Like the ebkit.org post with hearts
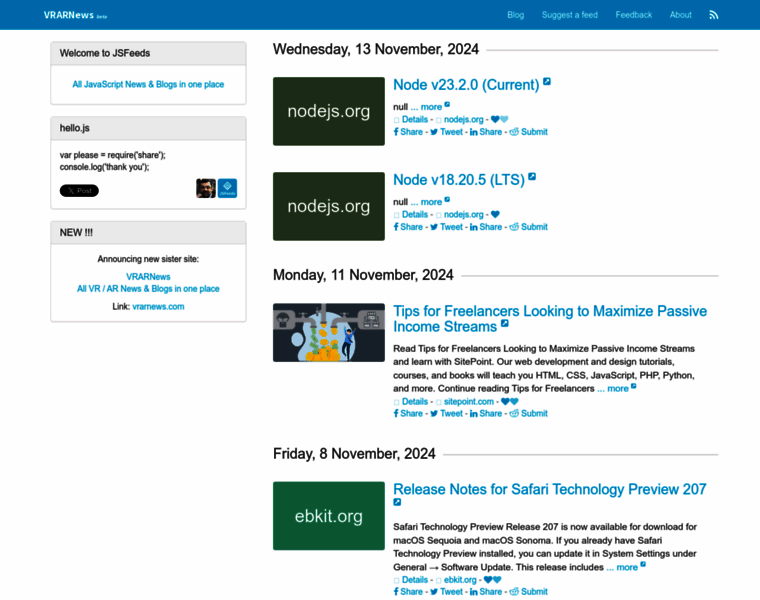Viewport: 760px width, 600px height. click(492, 580)
